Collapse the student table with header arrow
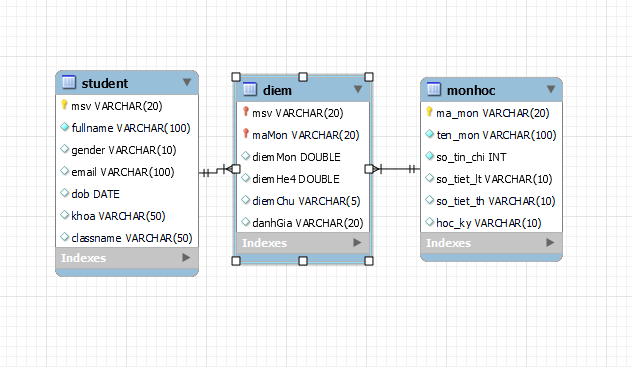 [187, 82]
